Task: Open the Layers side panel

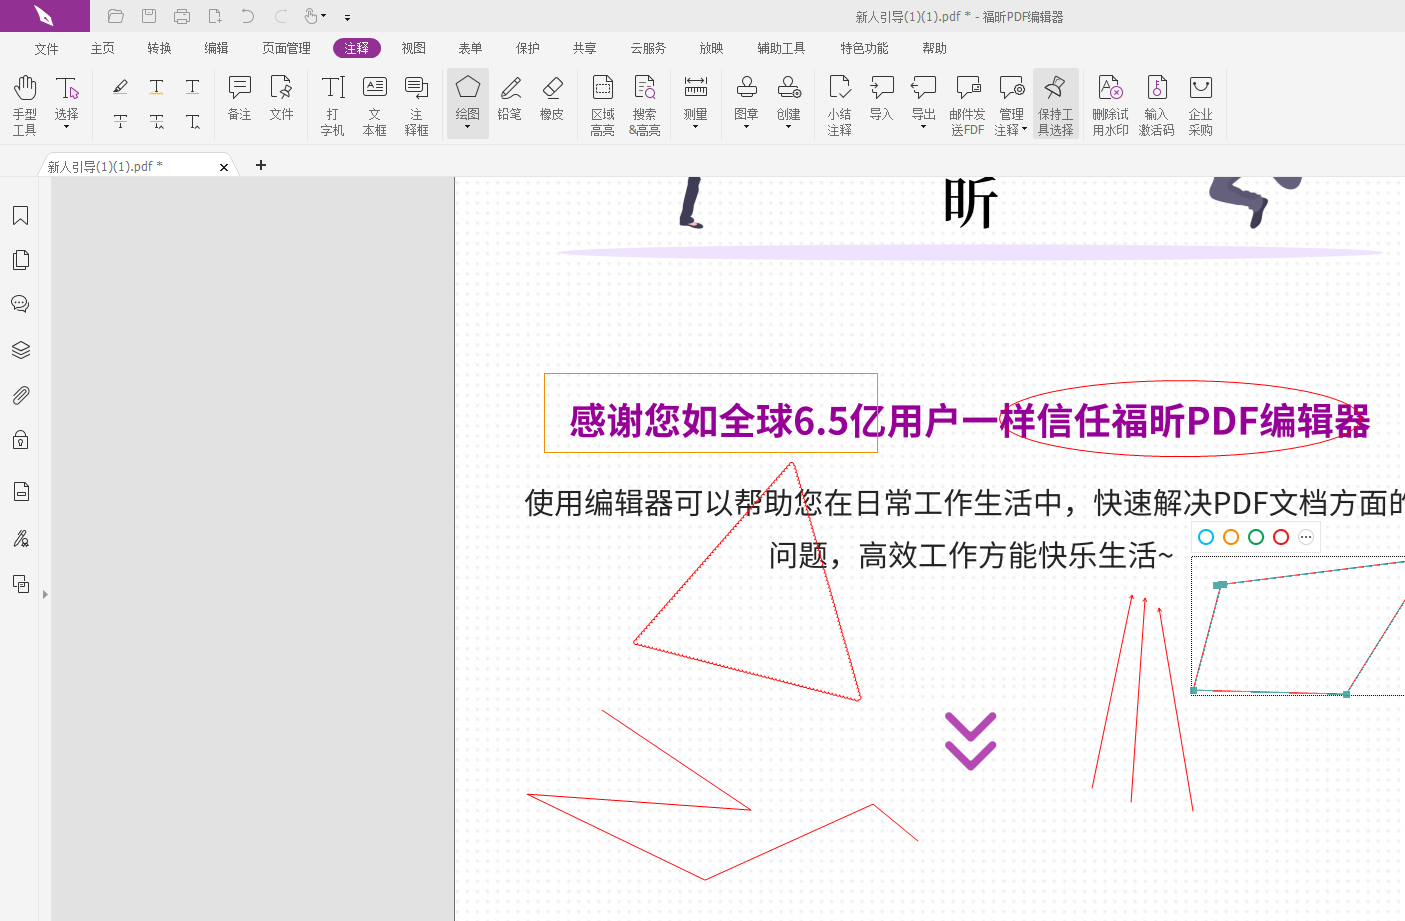Action: [x=20, y=350]
